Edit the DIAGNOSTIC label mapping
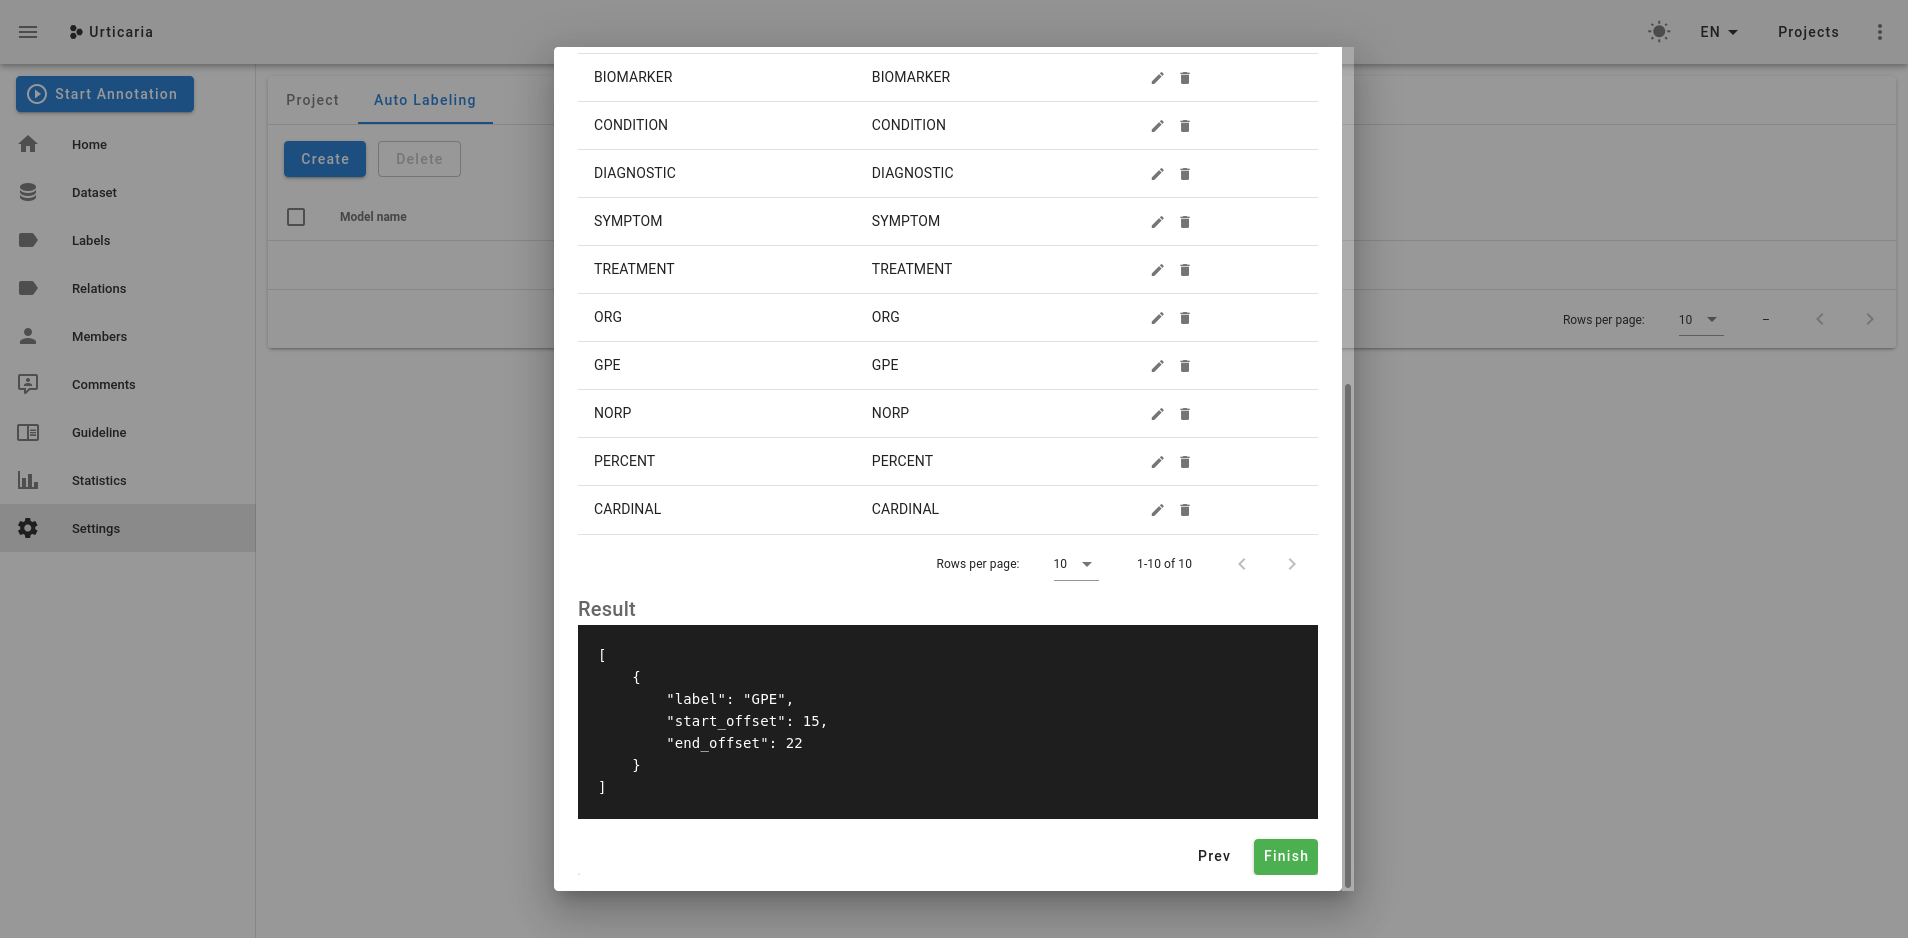The height and width of the screenshot is (938, 1908). pos(1157,174)
